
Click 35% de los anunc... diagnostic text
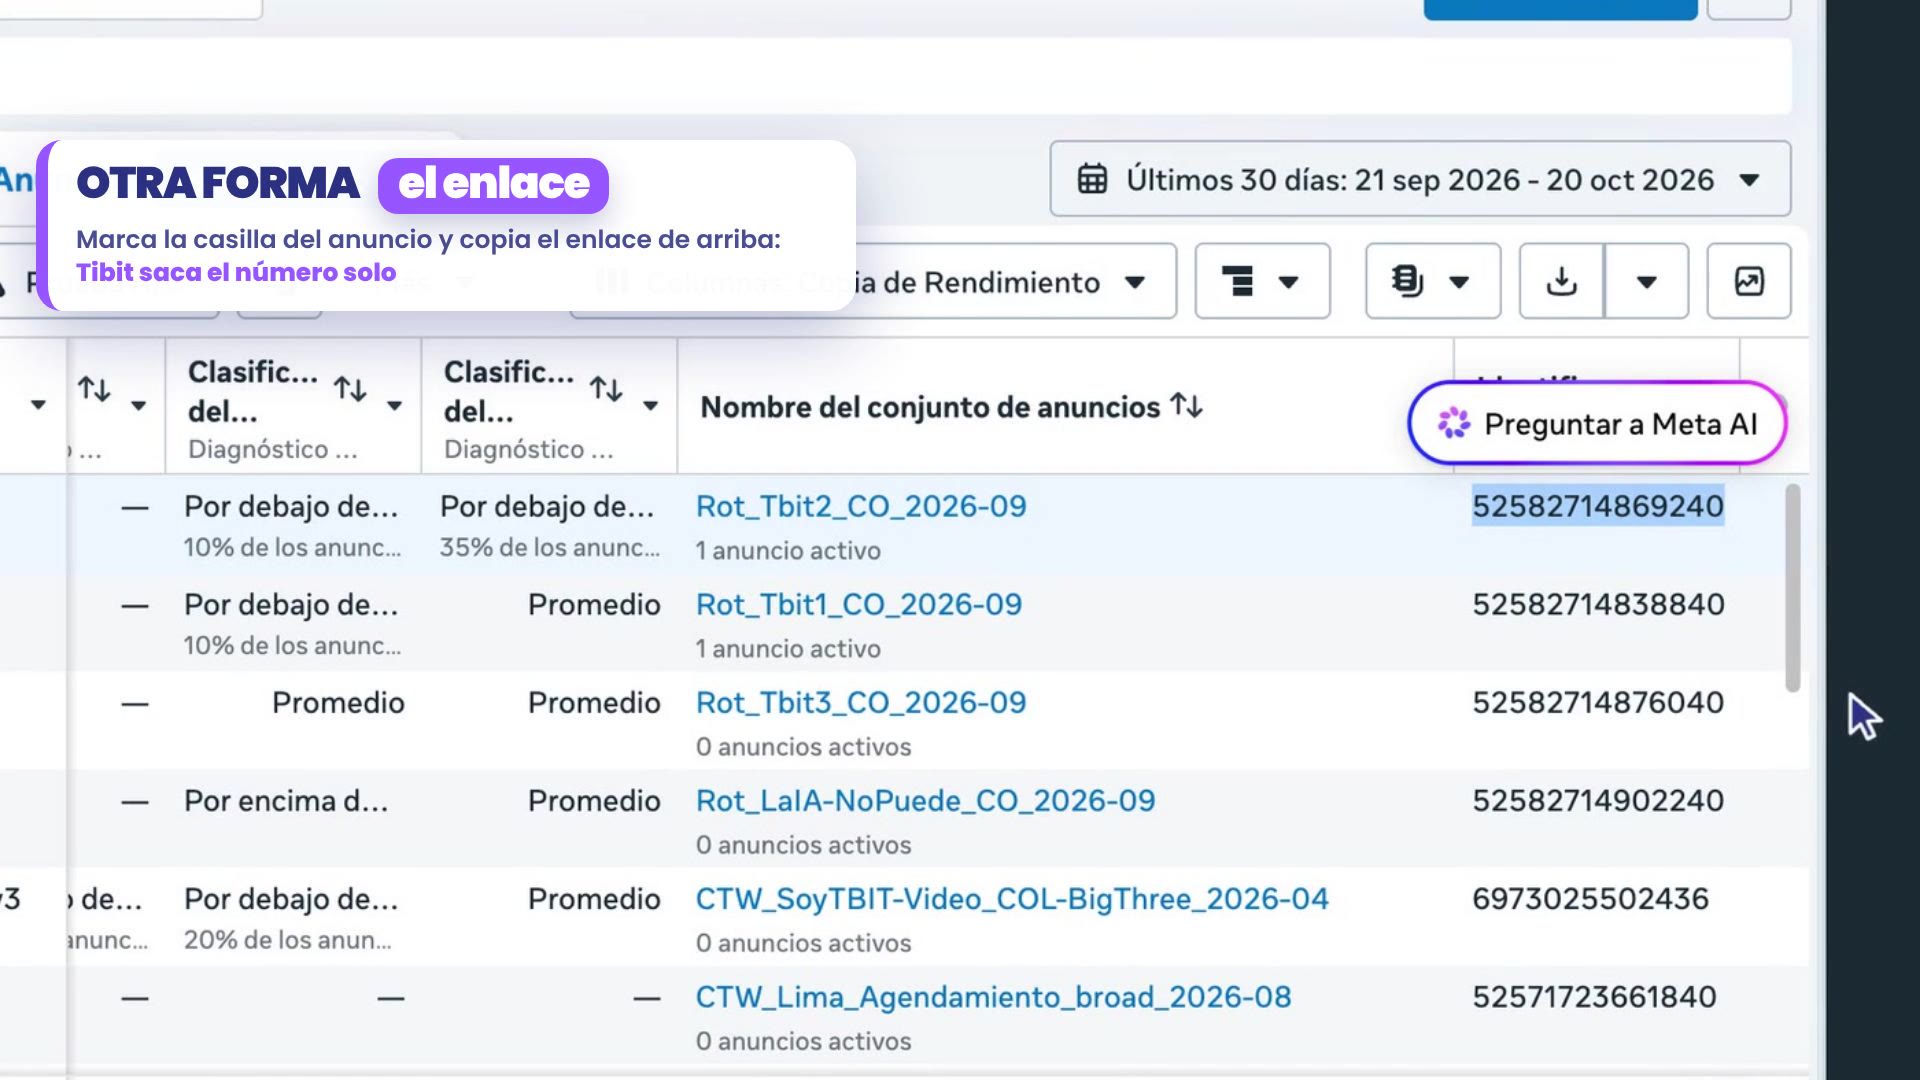550,547
